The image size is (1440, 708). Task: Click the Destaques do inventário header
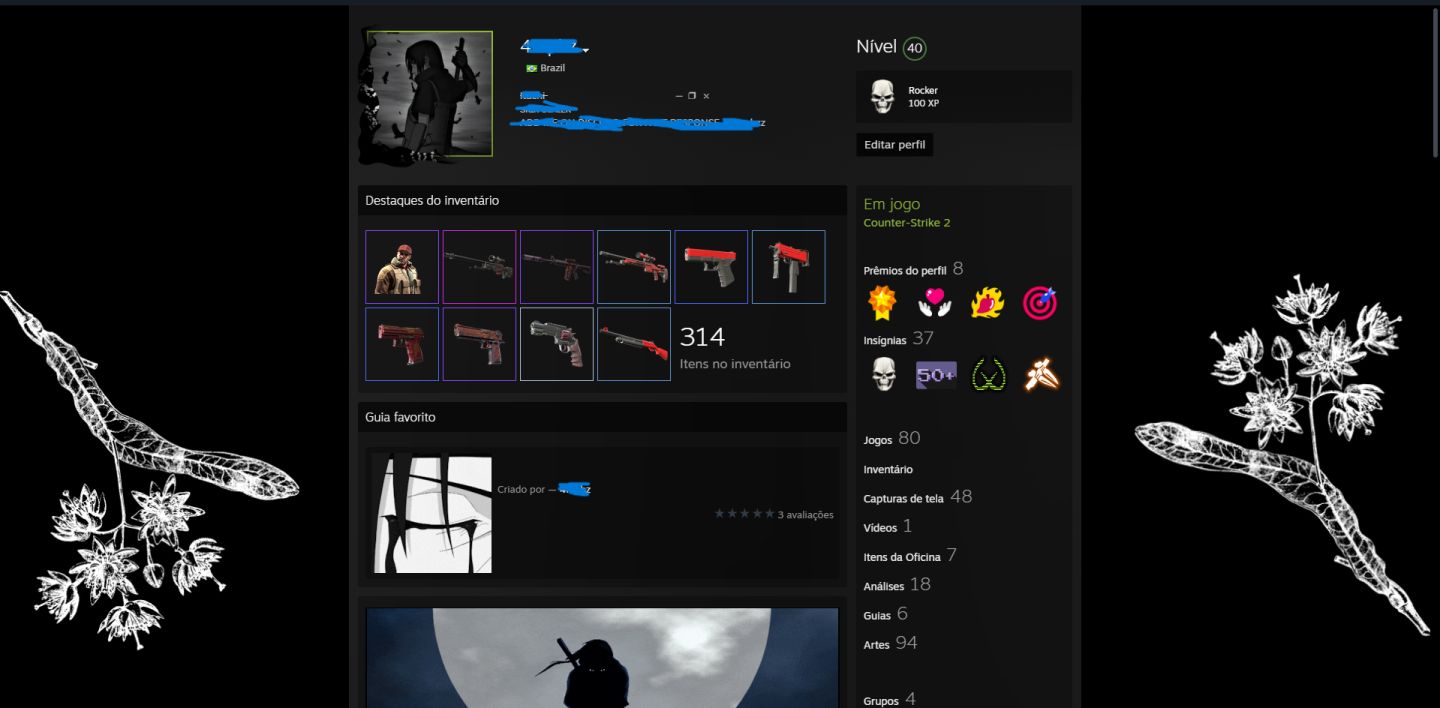(x=602, y=200)
